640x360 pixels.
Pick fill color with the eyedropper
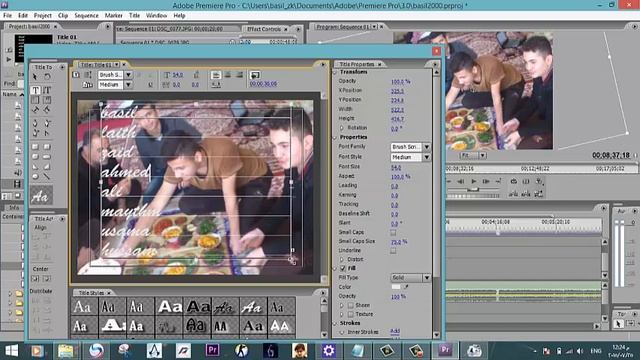click(406, 287)
